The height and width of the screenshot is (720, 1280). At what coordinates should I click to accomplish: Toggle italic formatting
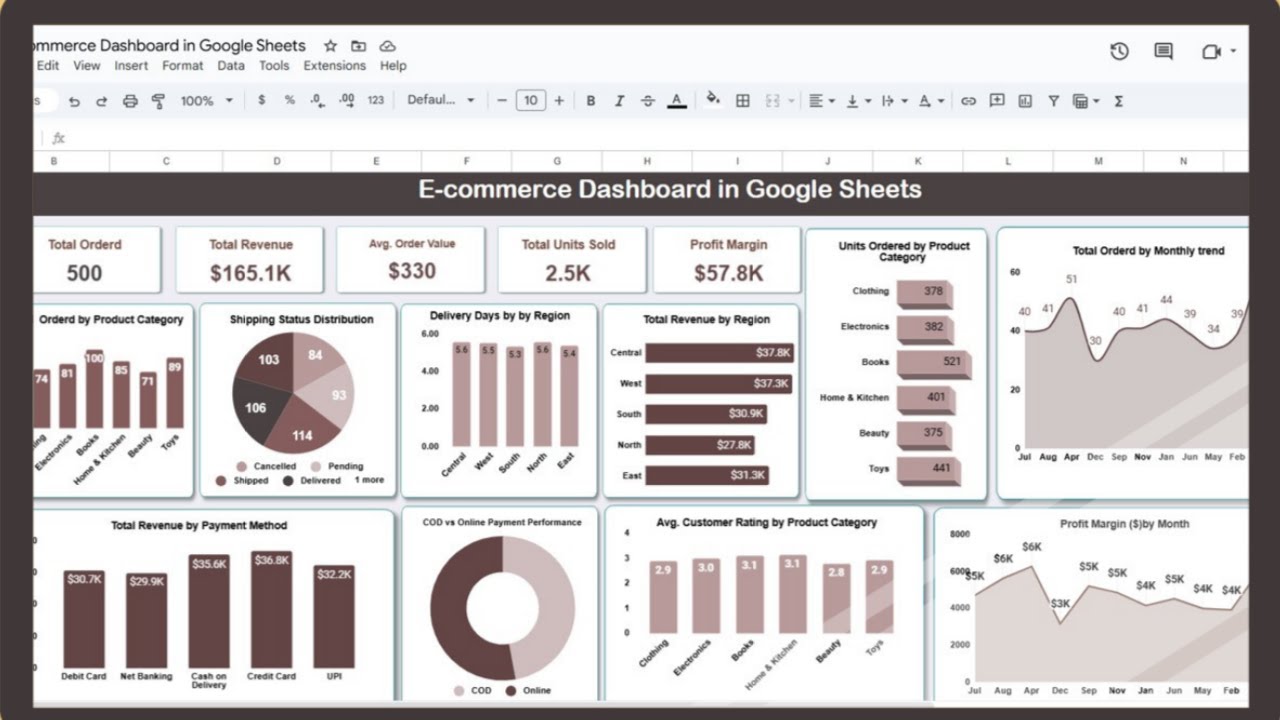[x=619, y=101]
